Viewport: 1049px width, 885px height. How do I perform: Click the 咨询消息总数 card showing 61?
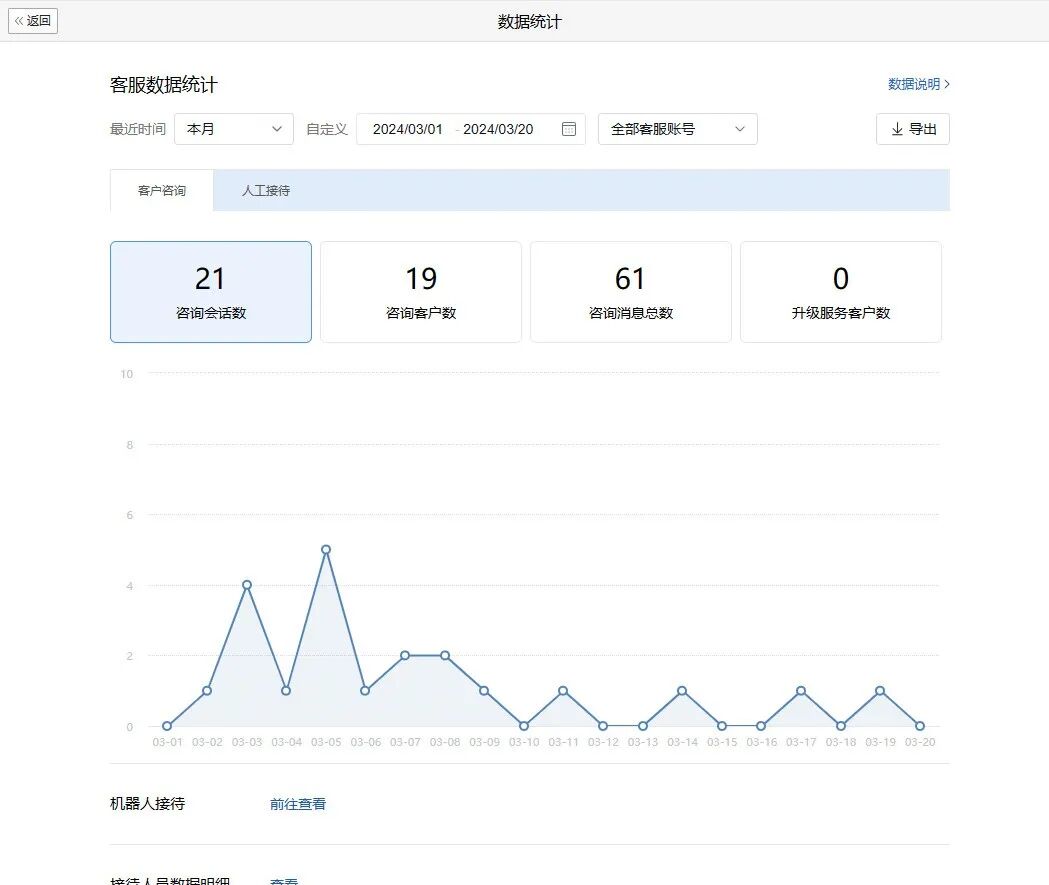(630, 291)
